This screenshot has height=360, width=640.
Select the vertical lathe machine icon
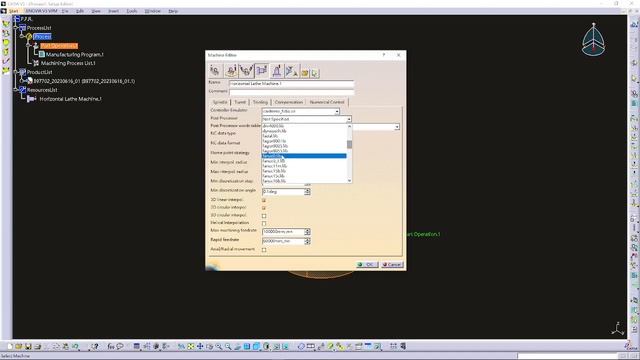277,71
